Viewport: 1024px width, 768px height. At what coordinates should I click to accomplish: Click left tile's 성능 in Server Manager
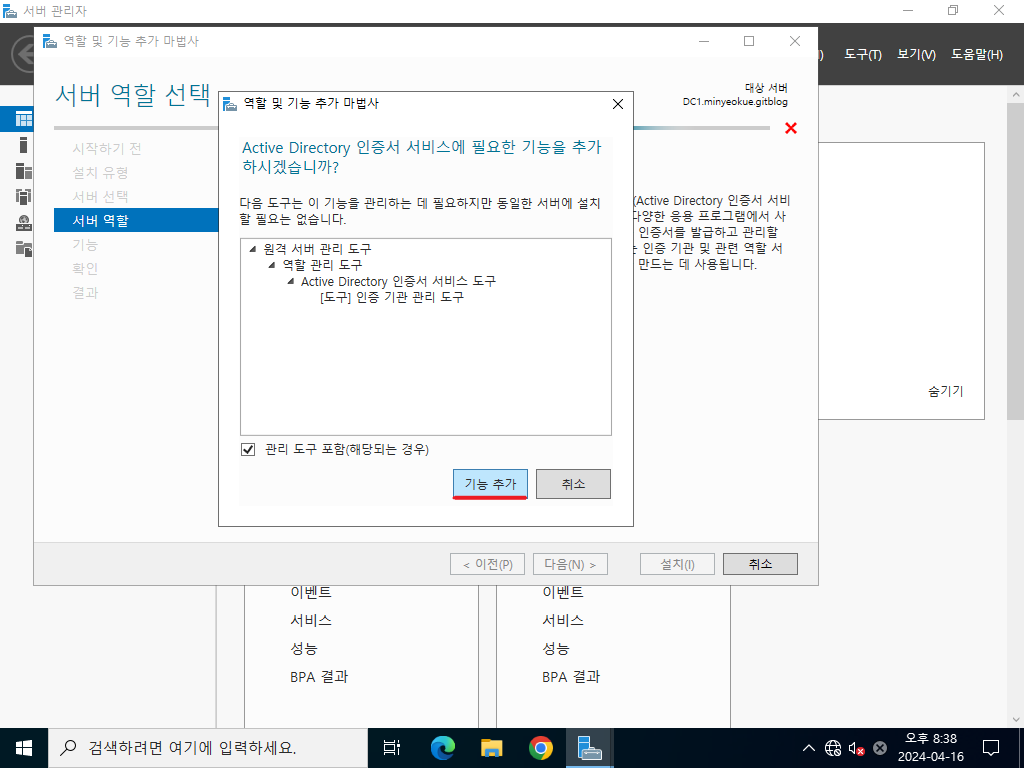[304, 648]
